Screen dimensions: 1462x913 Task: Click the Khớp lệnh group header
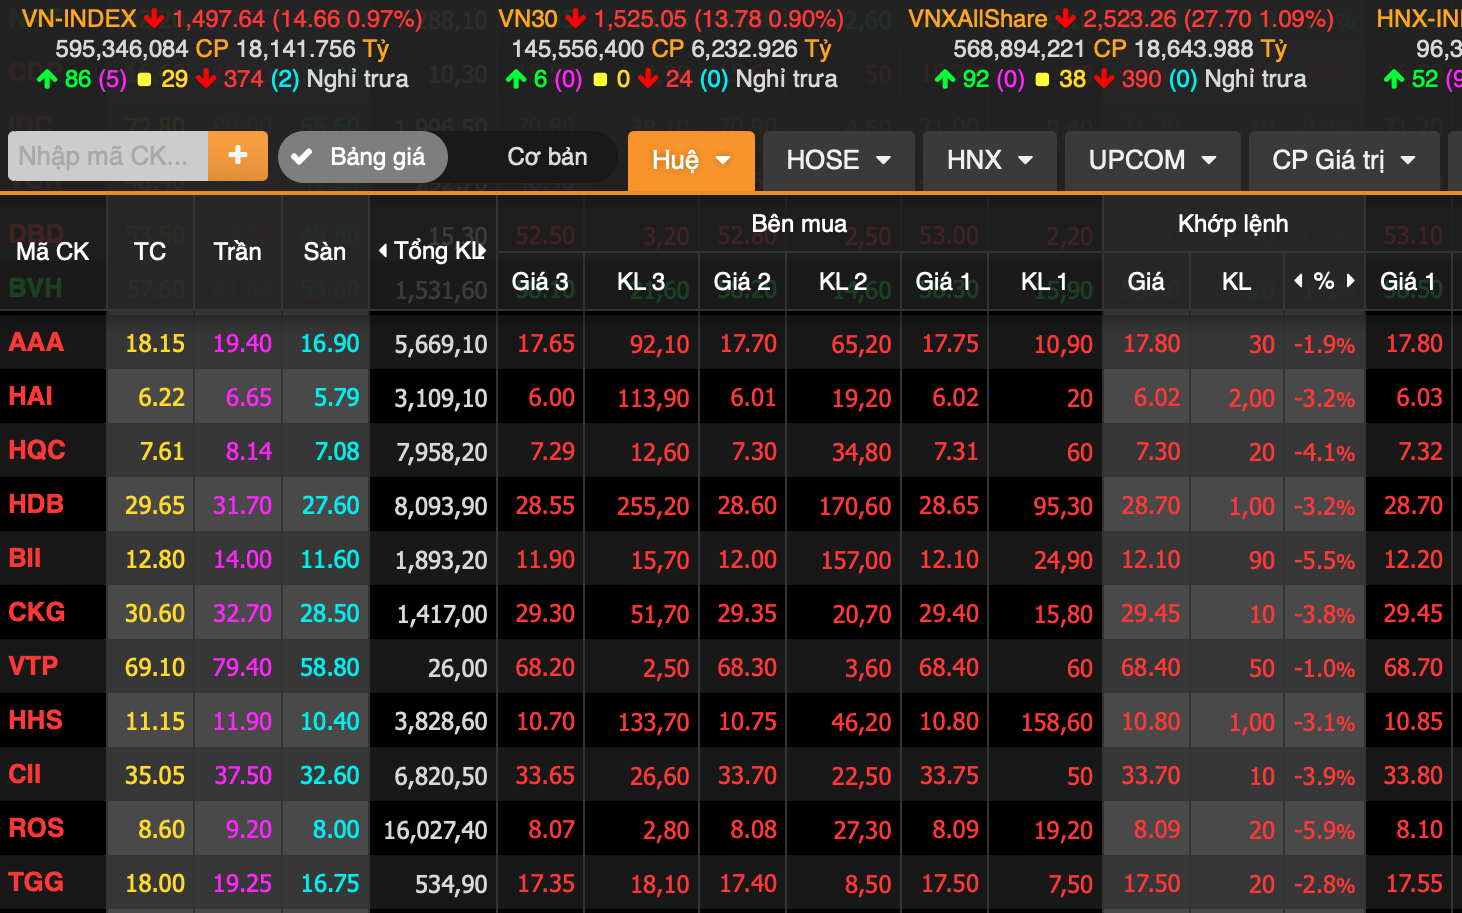(x=1232, y=224)
